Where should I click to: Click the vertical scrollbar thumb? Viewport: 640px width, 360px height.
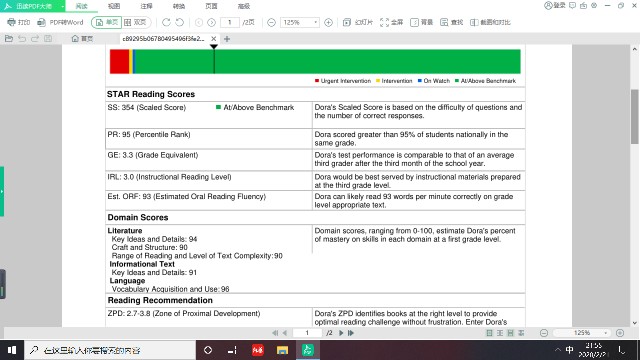point(635,116)
